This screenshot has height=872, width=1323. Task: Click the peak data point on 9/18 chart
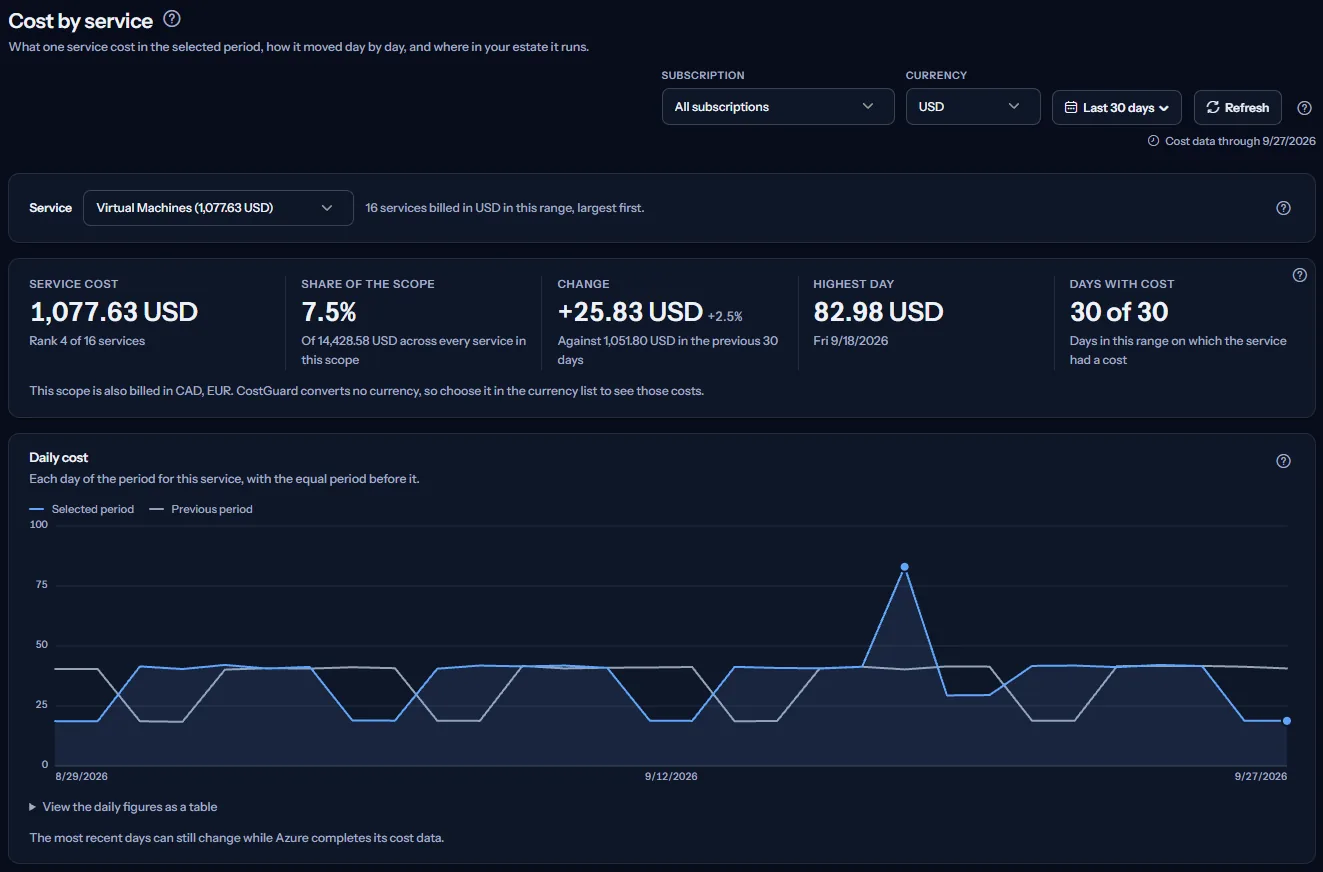904,567
